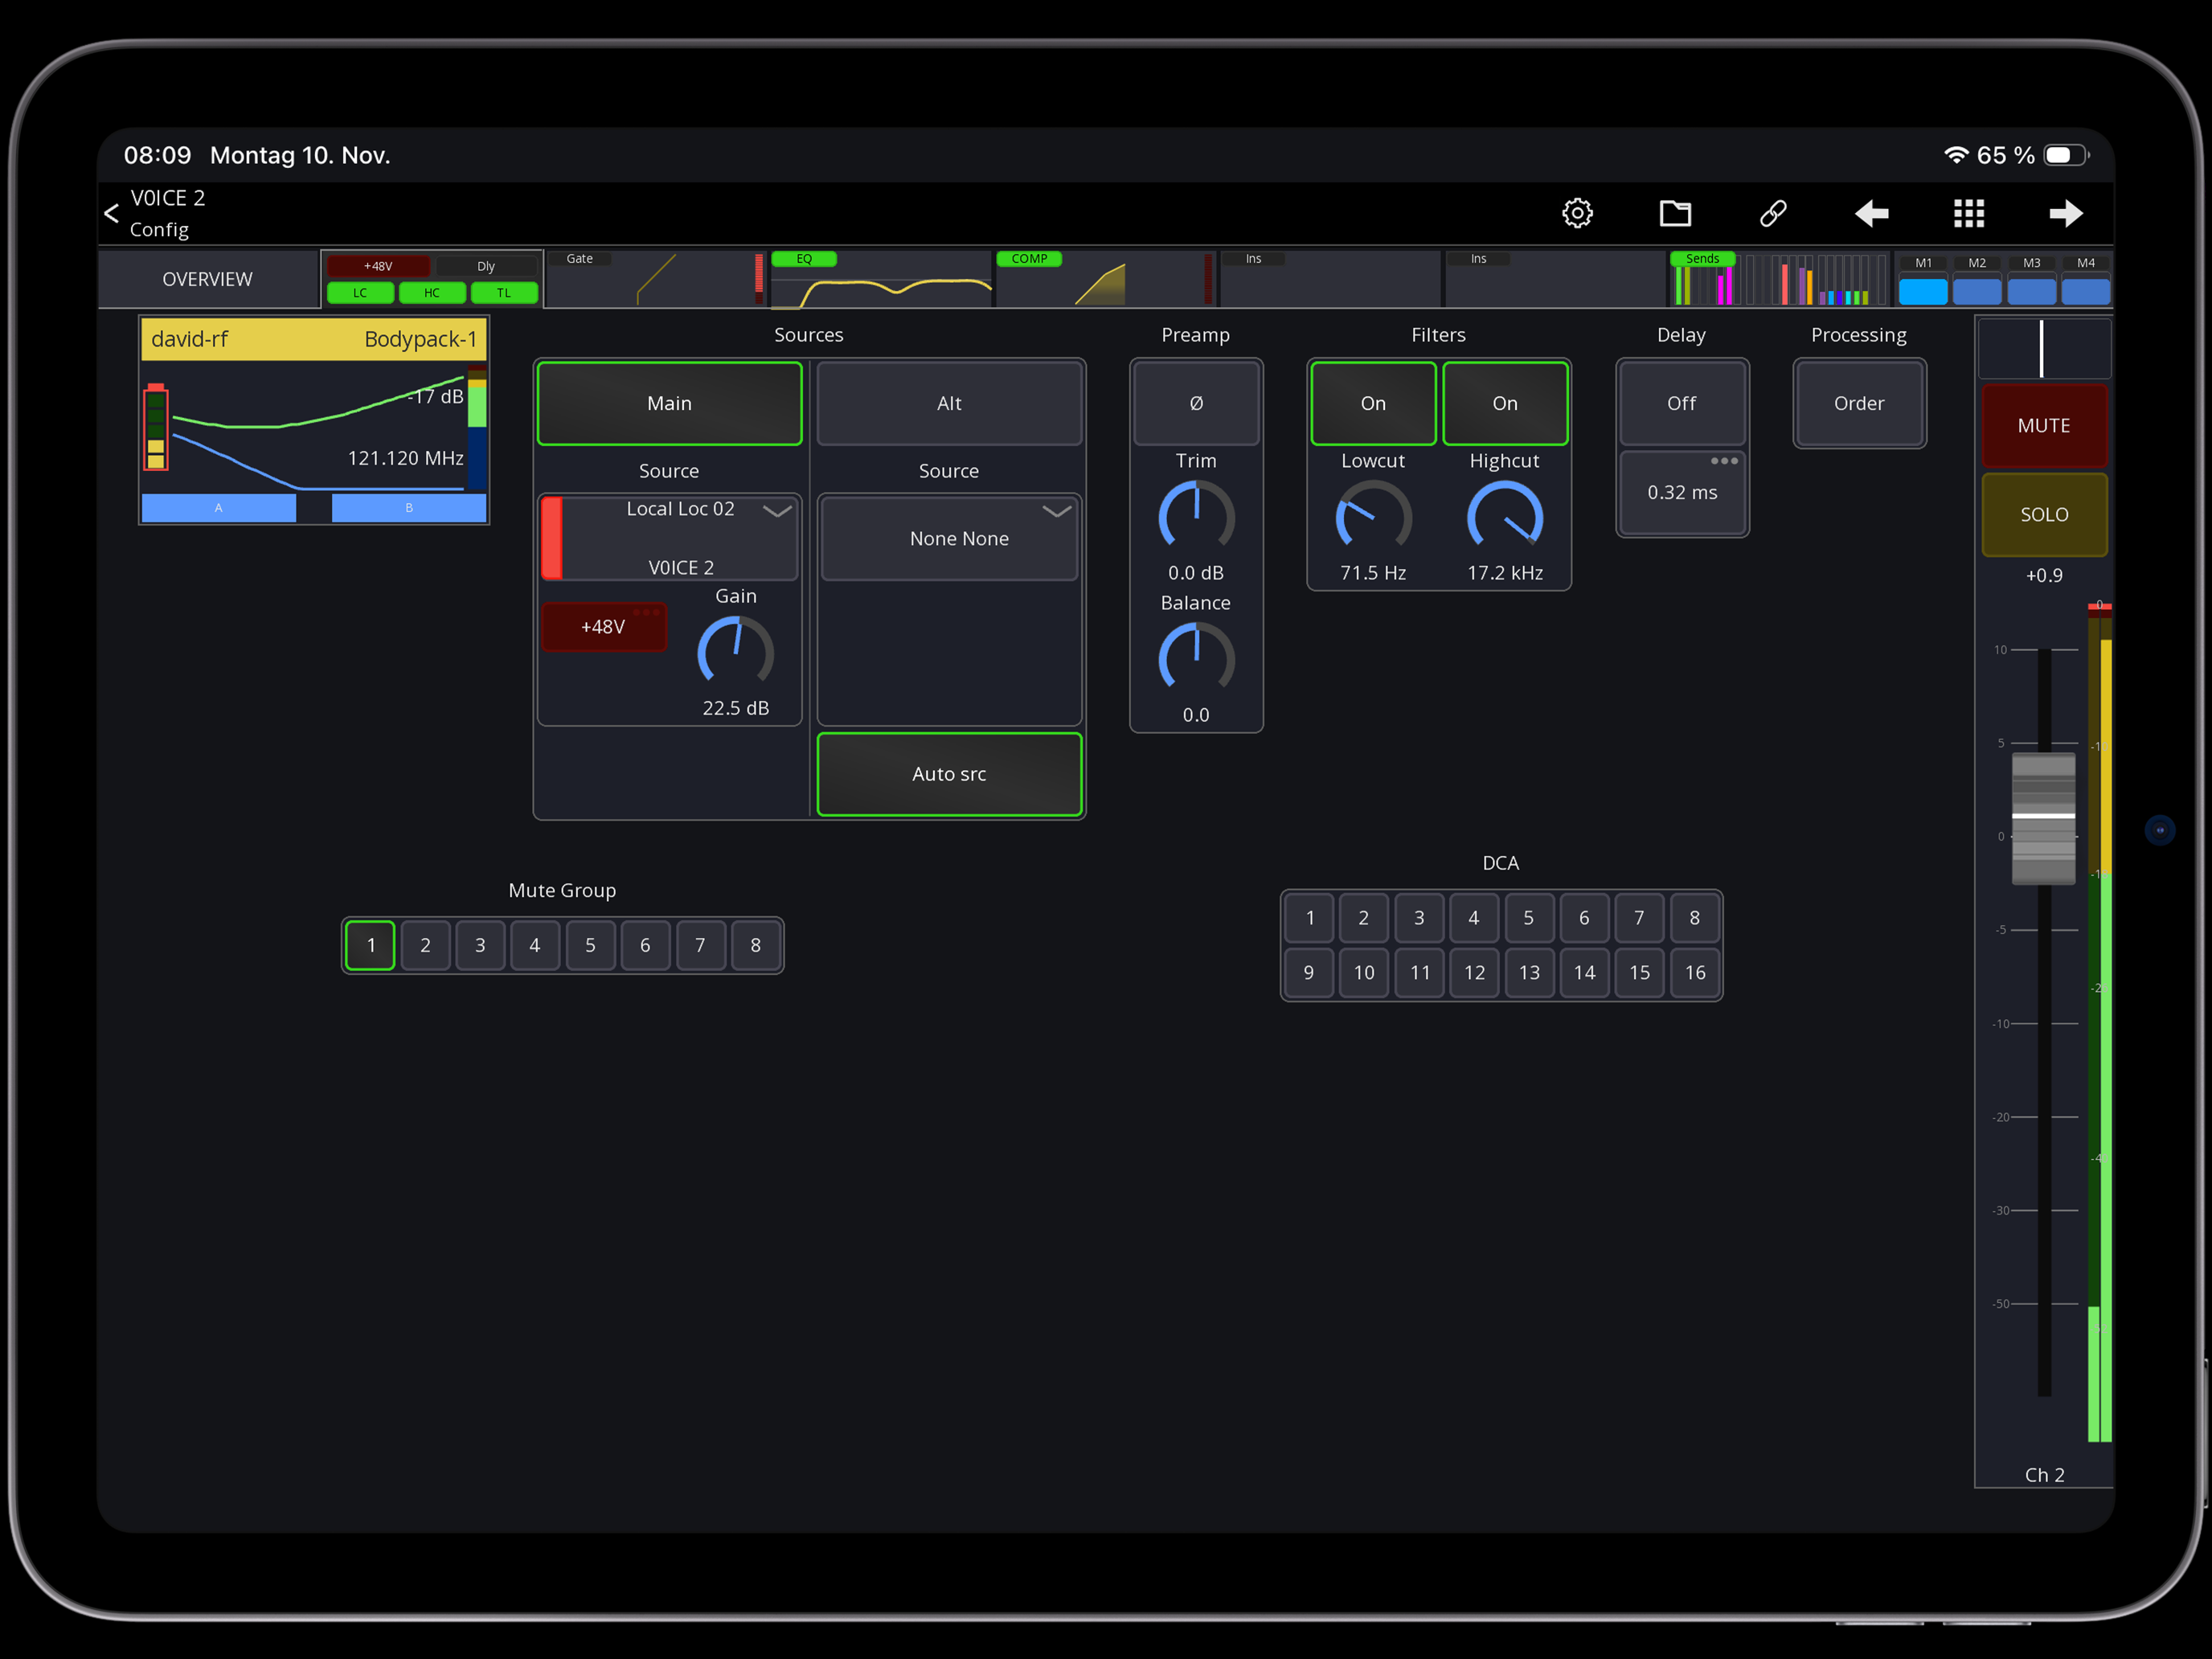2212x1659 pixels.
Task: Click the channel fader handle
Action: click(x=2043, y=818)
